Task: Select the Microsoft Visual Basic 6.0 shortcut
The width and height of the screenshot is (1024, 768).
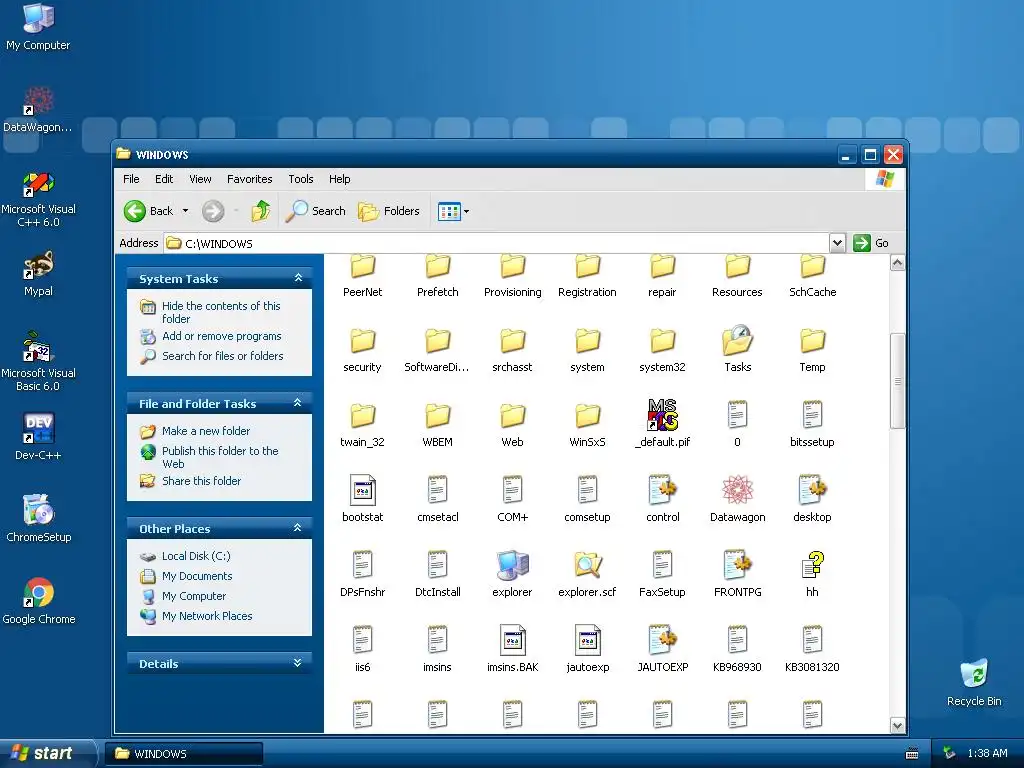Action: [x=38, y=362]
